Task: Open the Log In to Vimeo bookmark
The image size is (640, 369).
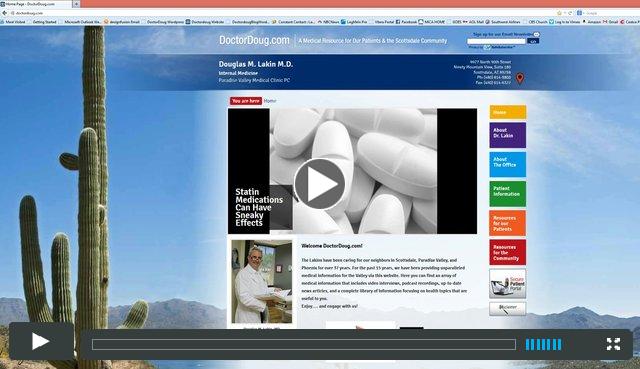Action: (564, 22)
